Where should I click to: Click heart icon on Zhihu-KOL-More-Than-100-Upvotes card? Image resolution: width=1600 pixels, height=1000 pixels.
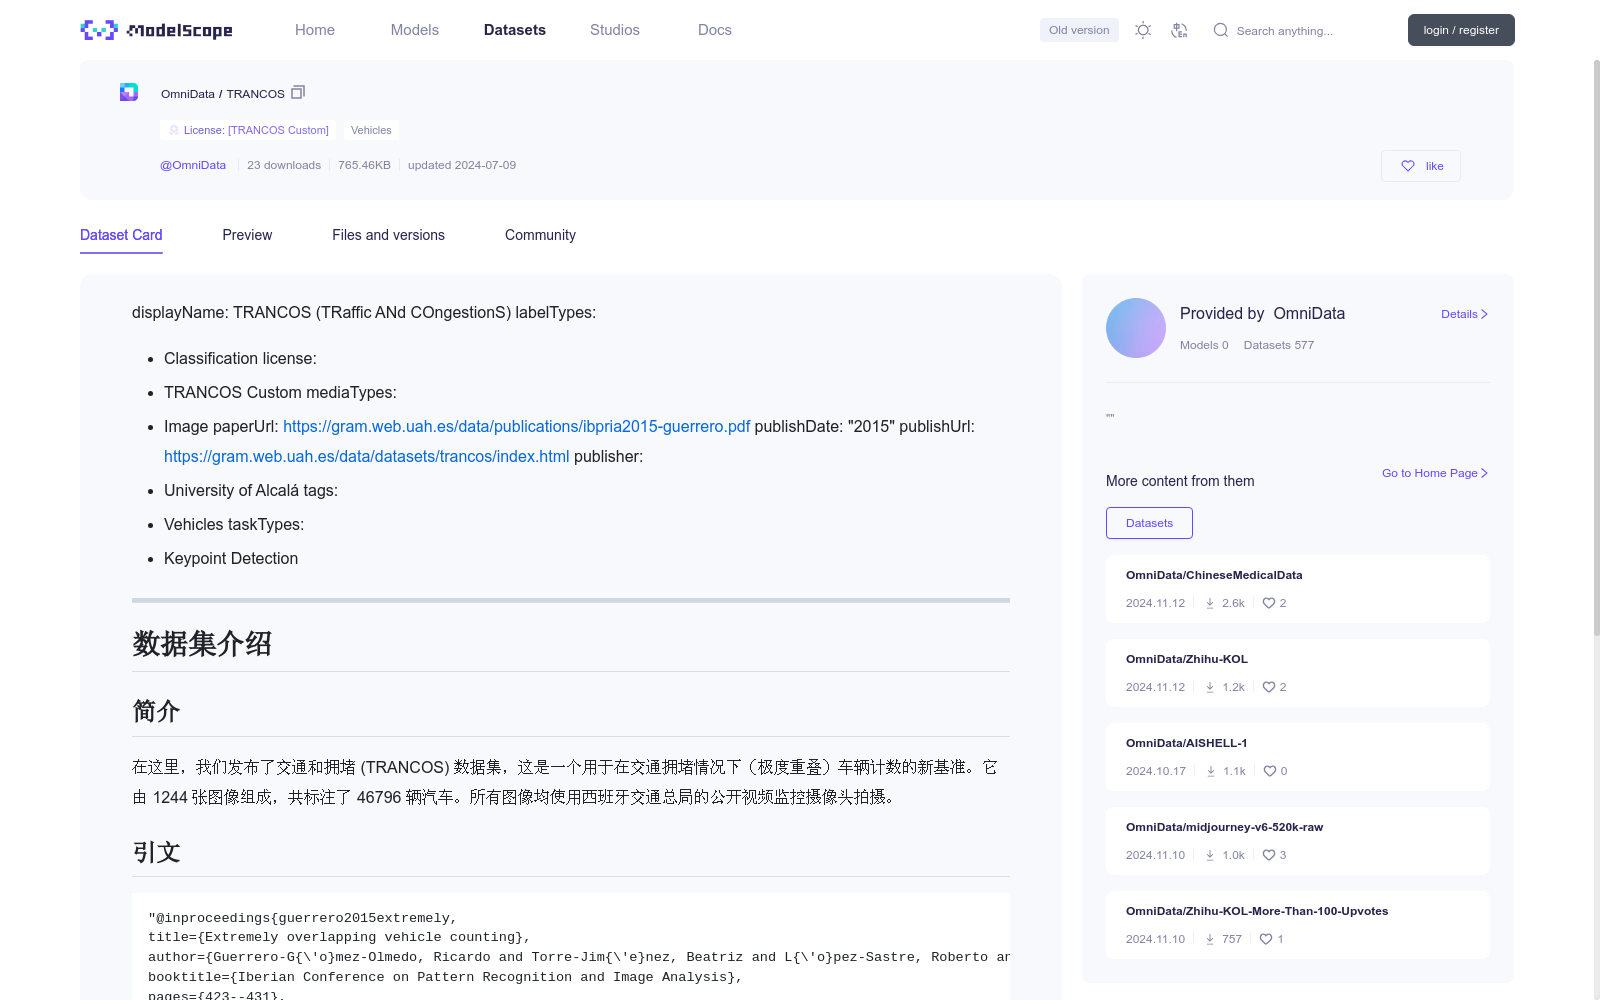[x=1266, y=939]
